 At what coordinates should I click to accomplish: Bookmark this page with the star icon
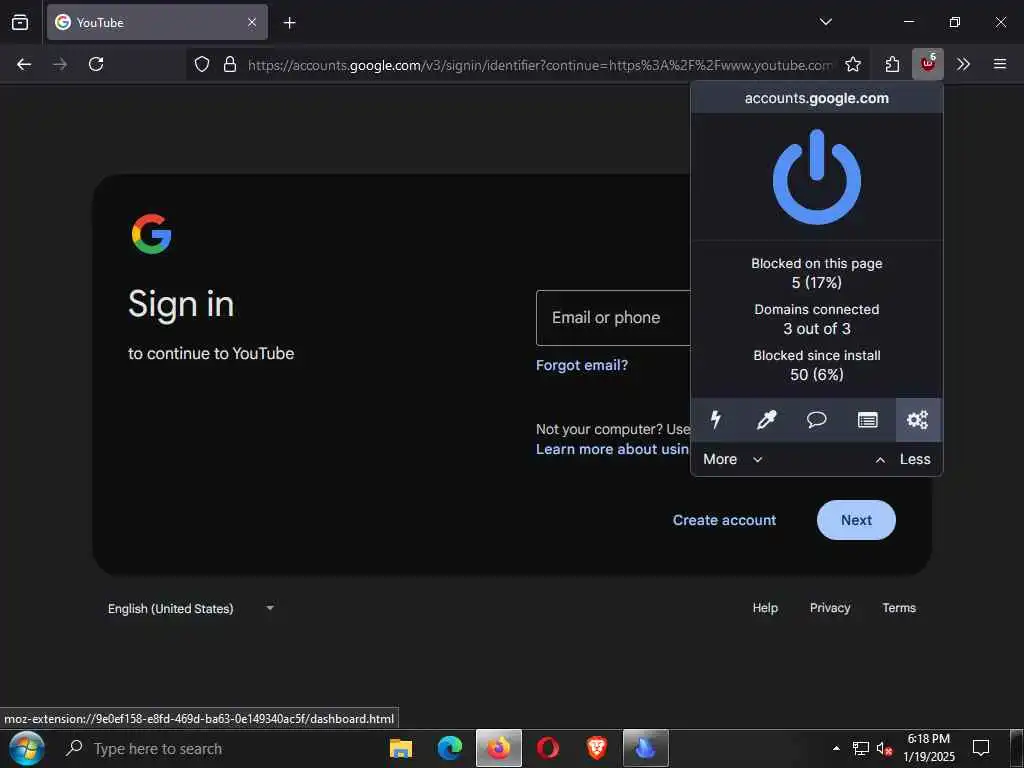(x=852, y=64)
